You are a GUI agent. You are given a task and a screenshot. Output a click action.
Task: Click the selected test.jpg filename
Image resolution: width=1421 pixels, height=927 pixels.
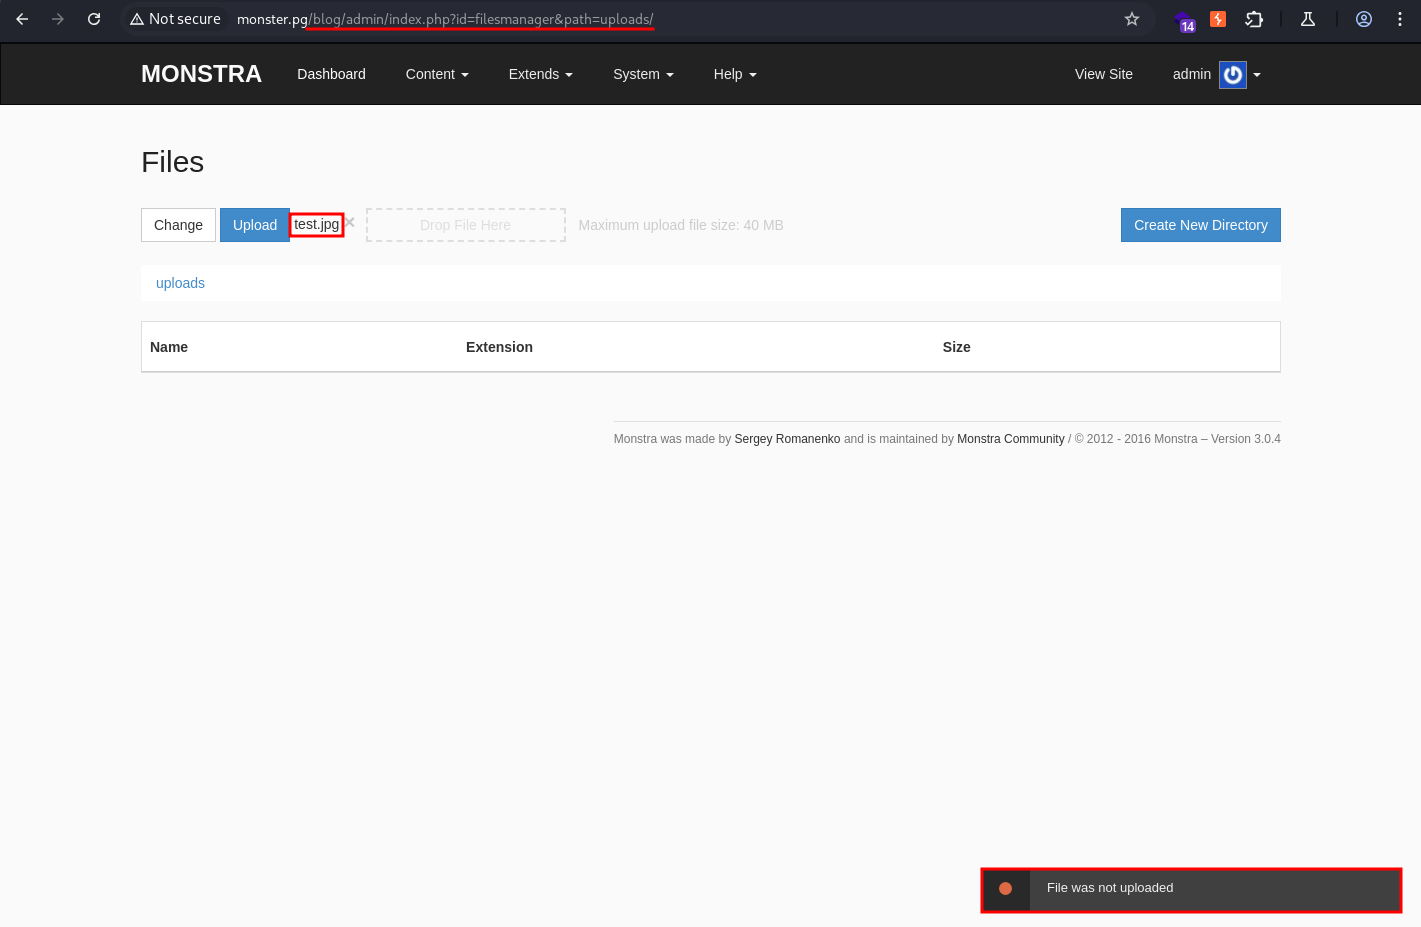316,224
